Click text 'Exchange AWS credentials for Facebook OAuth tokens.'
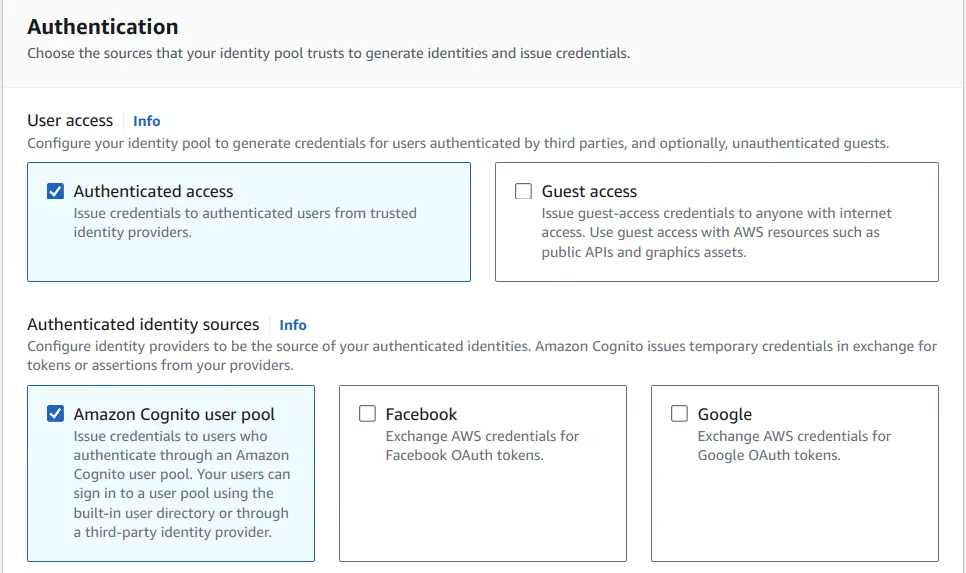Viewport: 966px width, 573px height. pos(482,445)
